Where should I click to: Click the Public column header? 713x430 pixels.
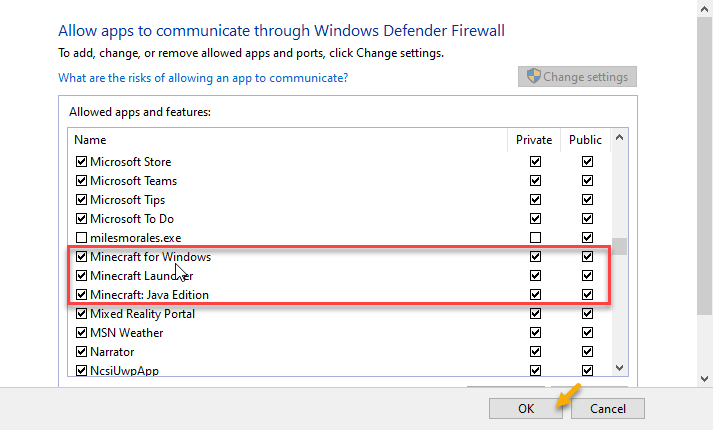tap(586, 140)
